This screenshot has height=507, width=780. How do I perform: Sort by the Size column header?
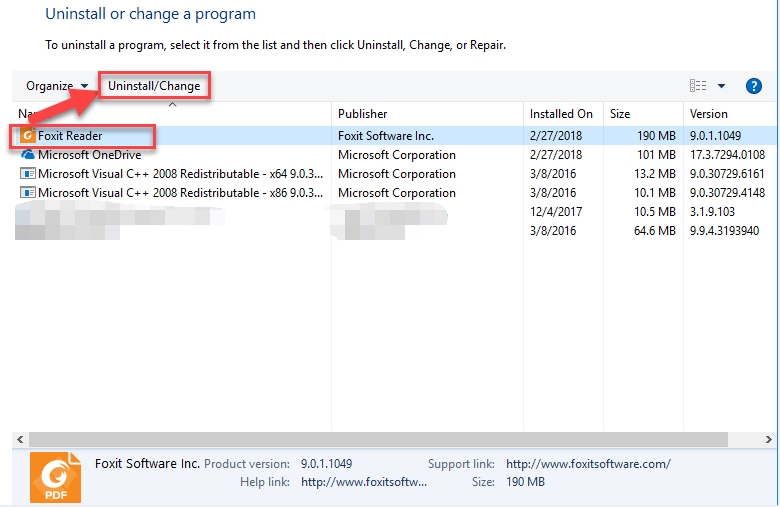[620, 114]
